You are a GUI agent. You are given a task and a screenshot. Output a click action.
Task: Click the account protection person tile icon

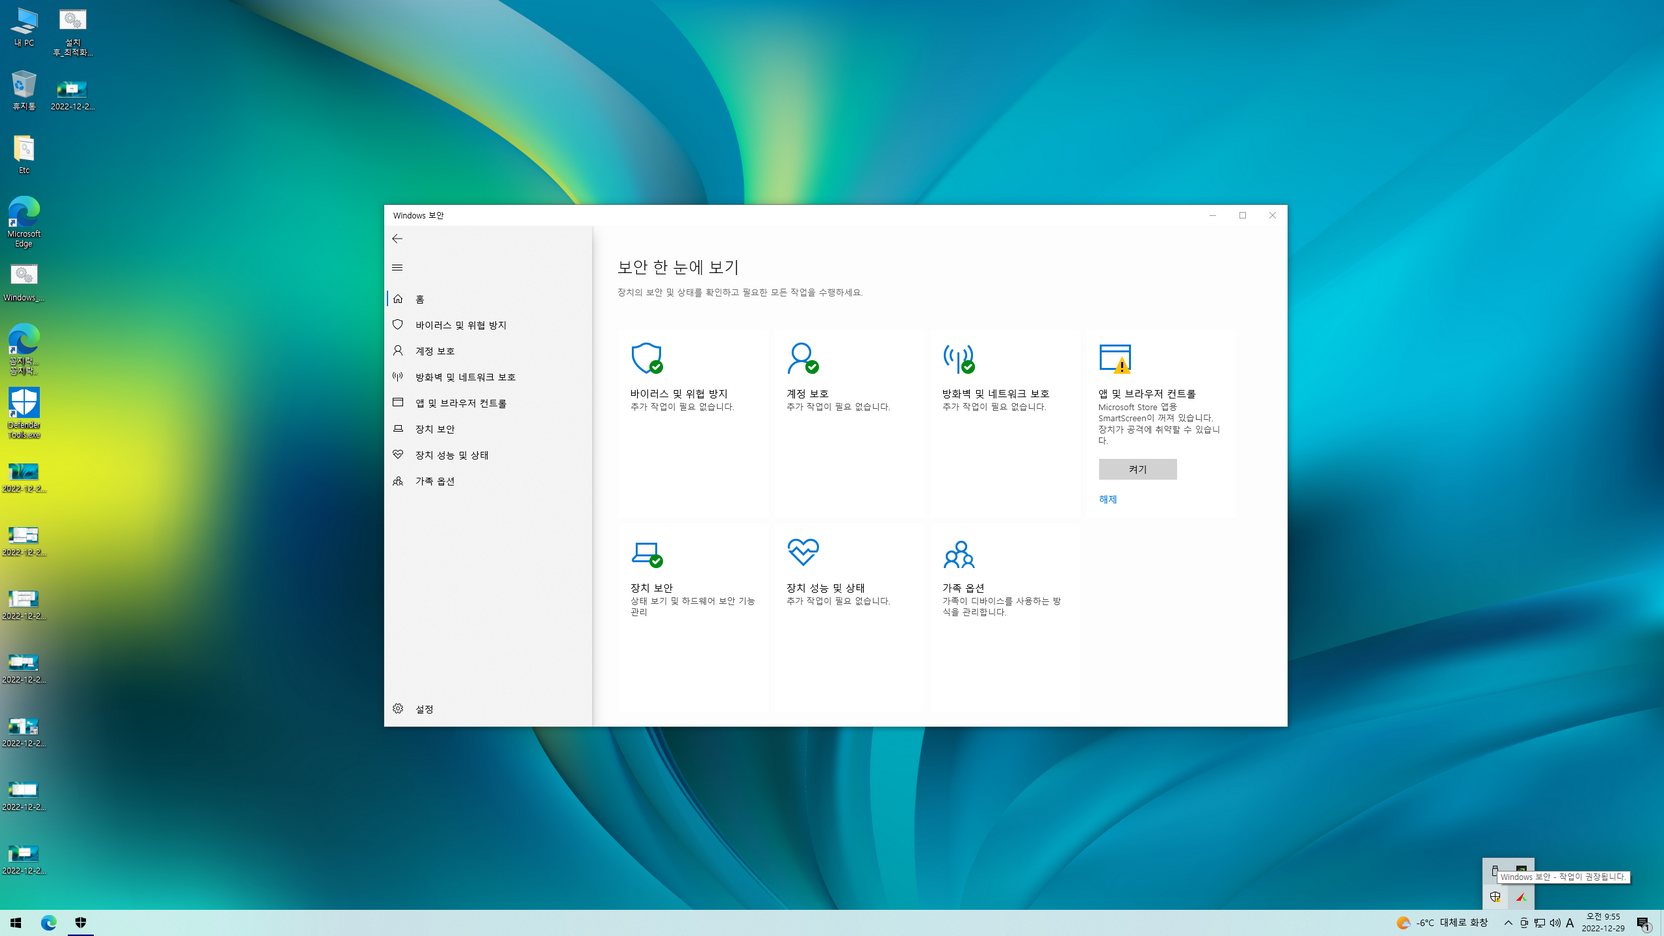pyautogui.click(x=803, y=358)
